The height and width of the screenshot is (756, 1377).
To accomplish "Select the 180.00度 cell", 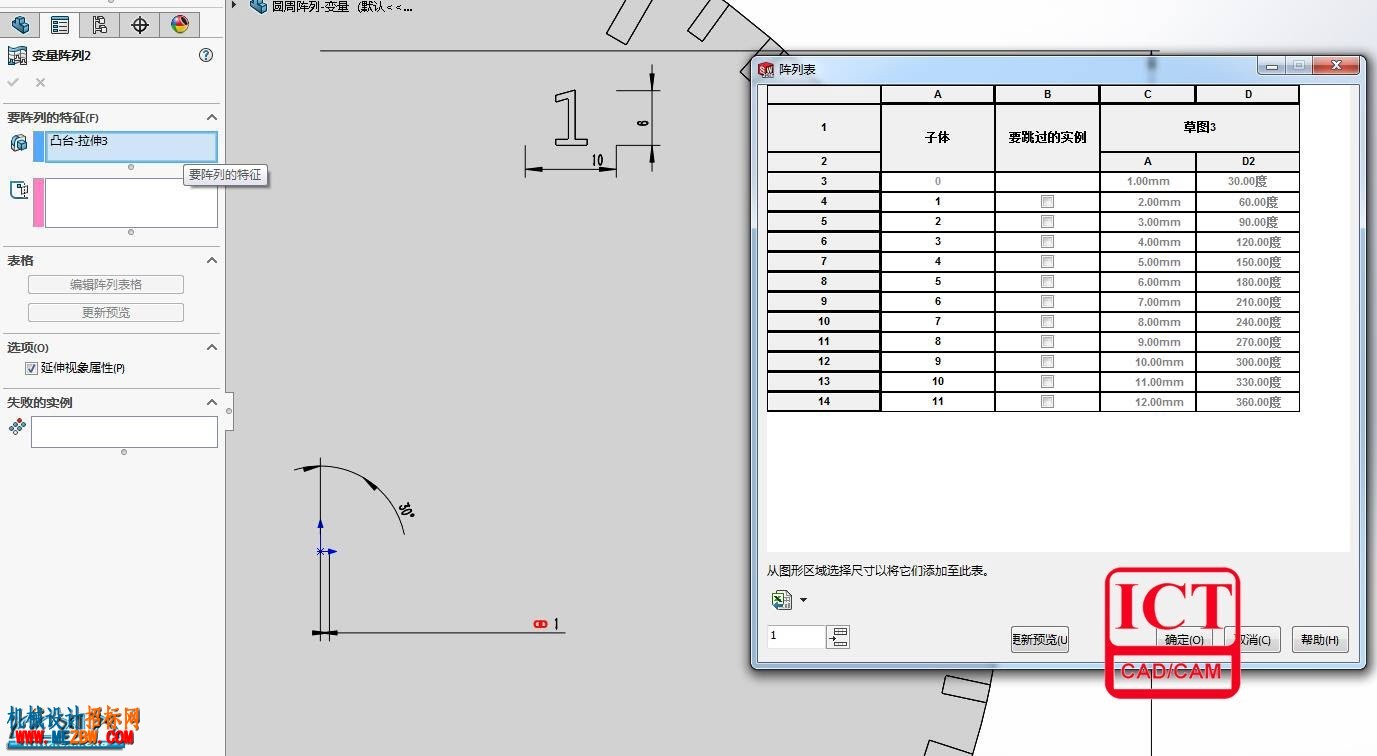I will click(1248, 282).
